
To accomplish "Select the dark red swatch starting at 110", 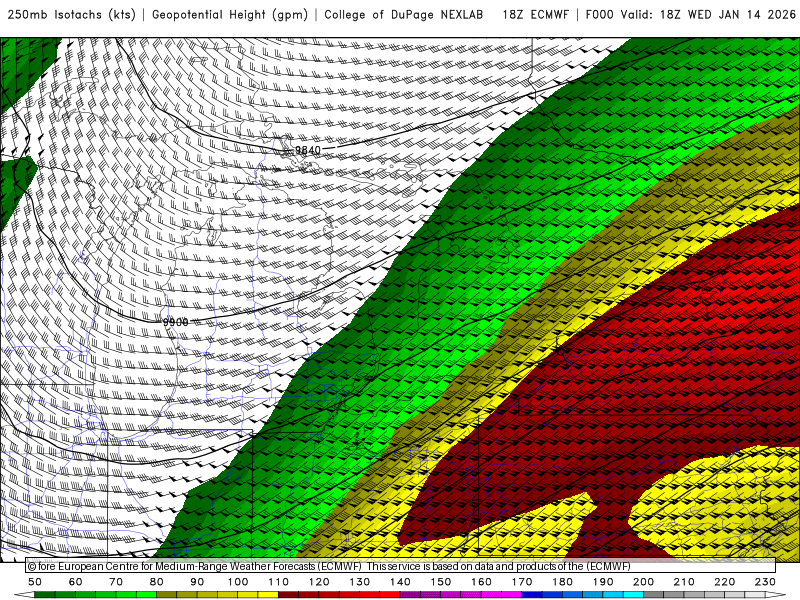I will [x=288, y=595].
